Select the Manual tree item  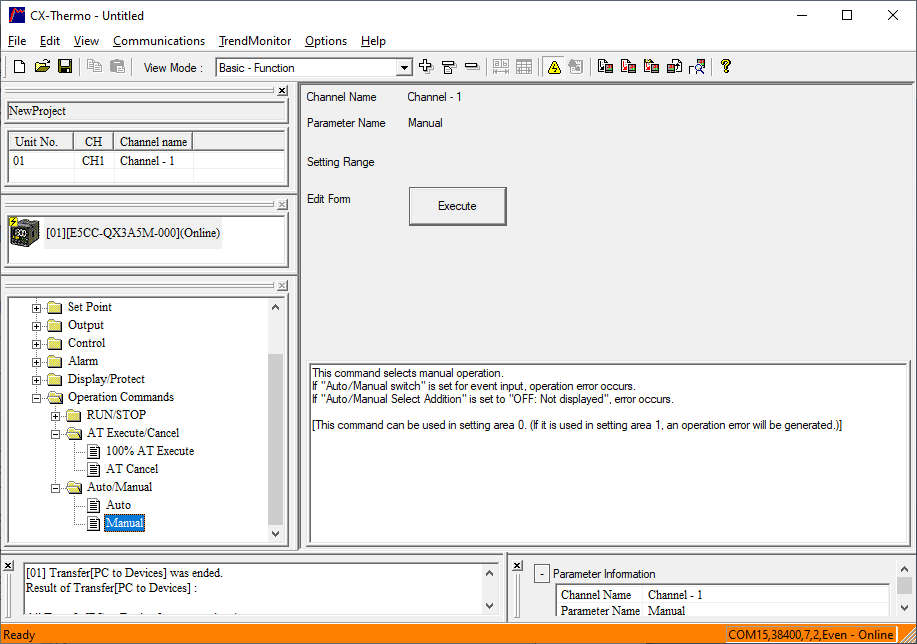pyautogui.click(x=124, y=523)
